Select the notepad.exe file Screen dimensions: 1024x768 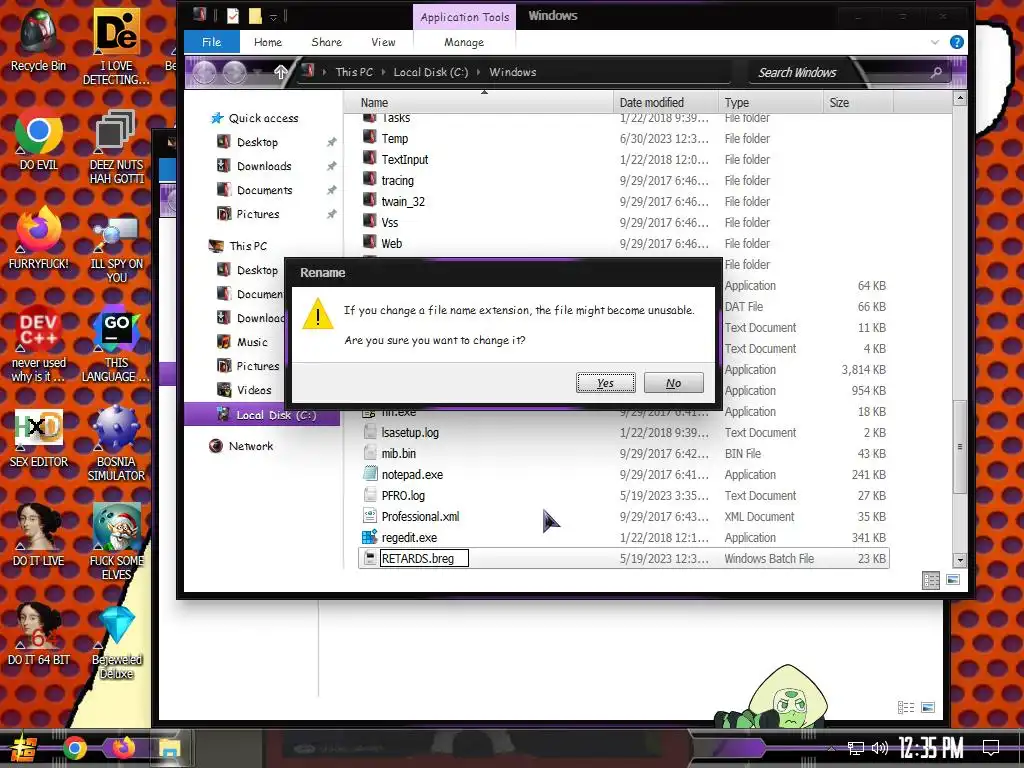(x=624, y=475)
